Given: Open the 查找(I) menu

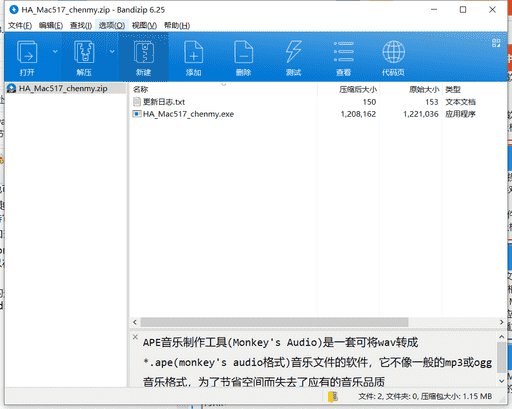Looking at the screenshot, I should point(81,25).
